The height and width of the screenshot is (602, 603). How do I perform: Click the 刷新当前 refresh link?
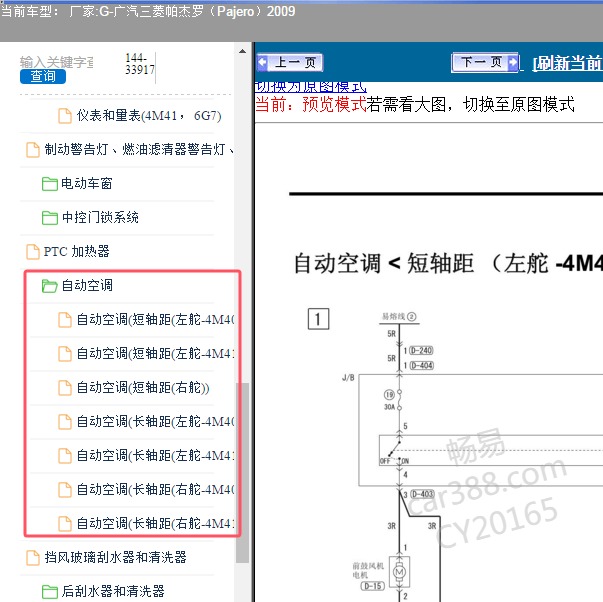(568, 63)
